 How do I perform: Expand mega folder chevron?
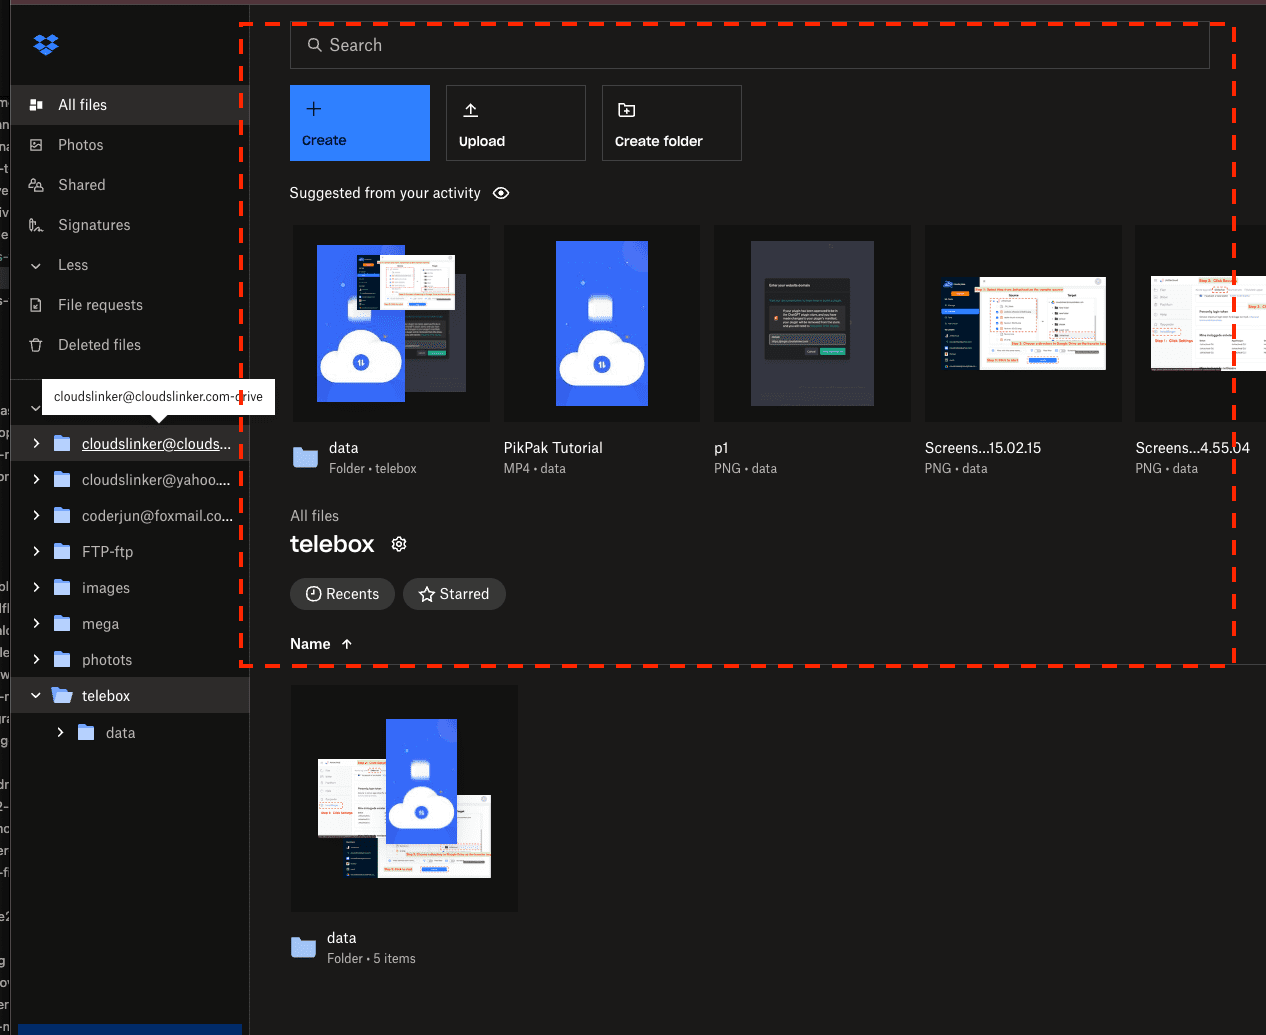[36, 624]
